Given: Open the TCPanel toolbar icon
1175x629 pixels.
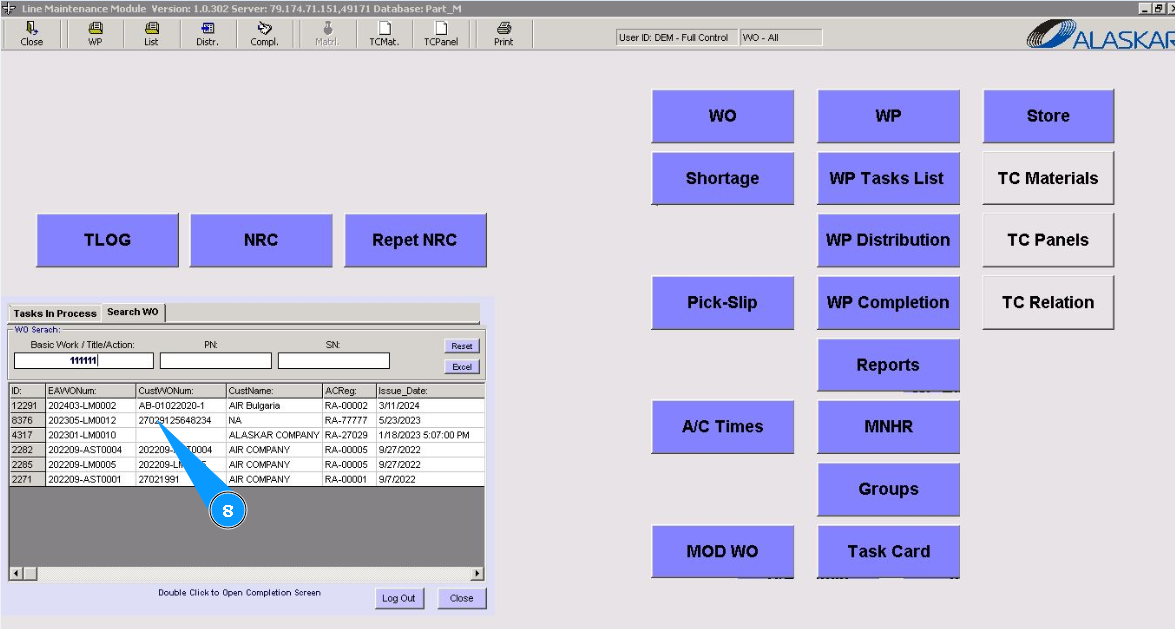Looking at the screenshot, I should [x=441, y=34].
